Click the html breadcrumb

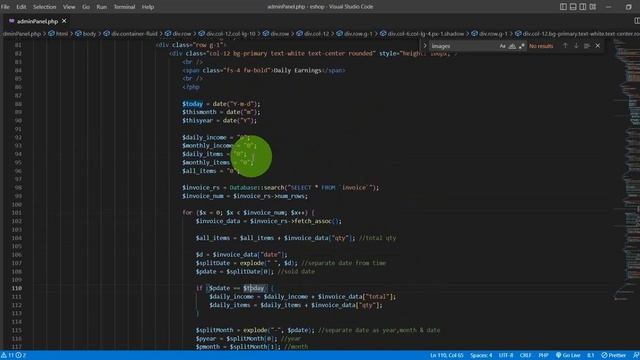[58, 33]
